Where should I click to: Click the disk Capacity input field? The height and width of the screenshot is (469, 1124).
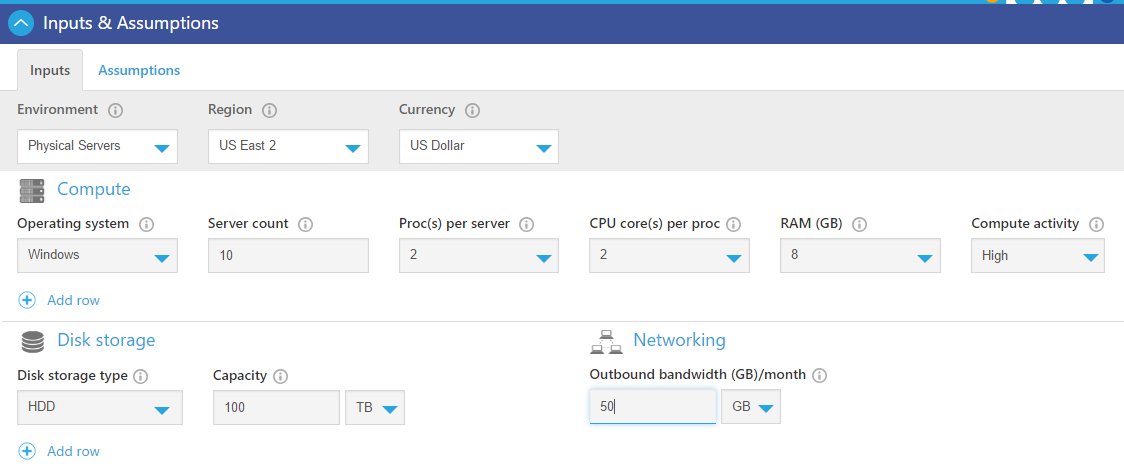tap(276, 408)
